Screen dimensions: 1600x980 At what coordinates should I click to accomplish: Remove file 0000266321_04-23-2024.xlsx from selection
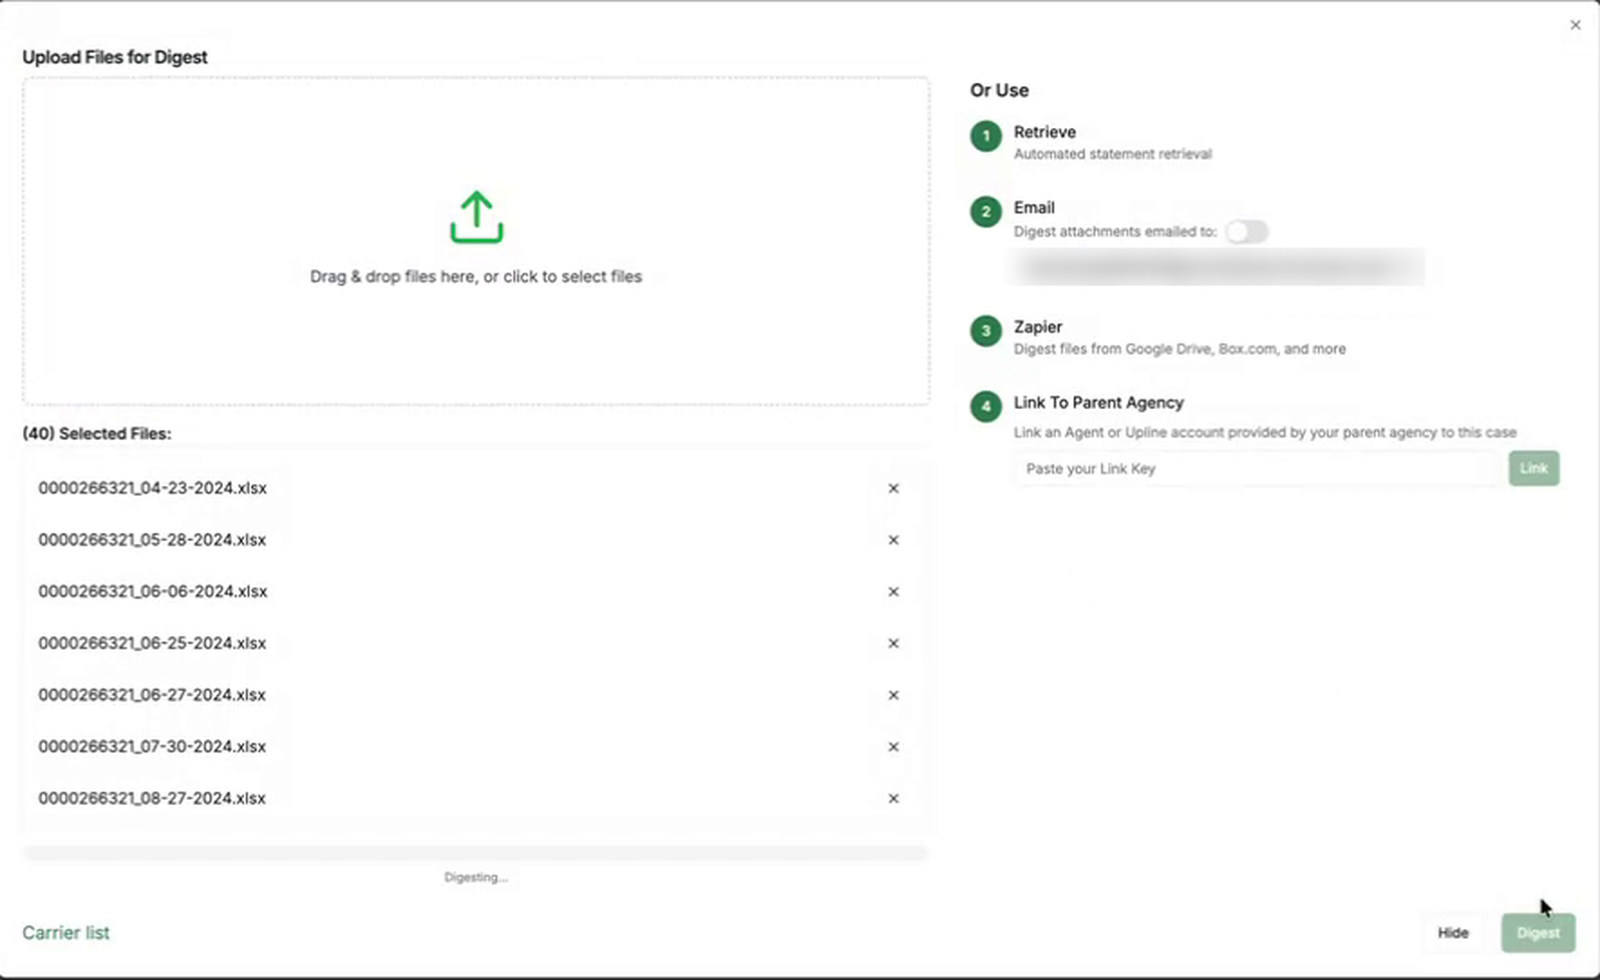893,488
